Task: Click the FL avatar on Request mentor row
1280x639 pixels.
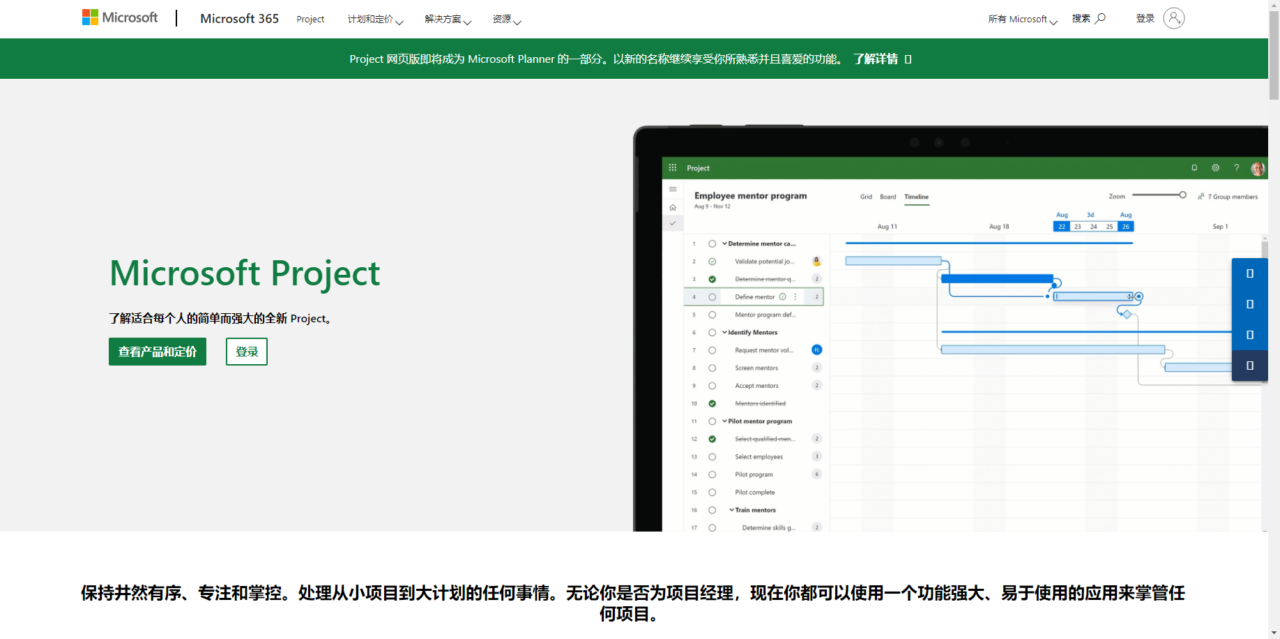Action: tap(817, 350)
